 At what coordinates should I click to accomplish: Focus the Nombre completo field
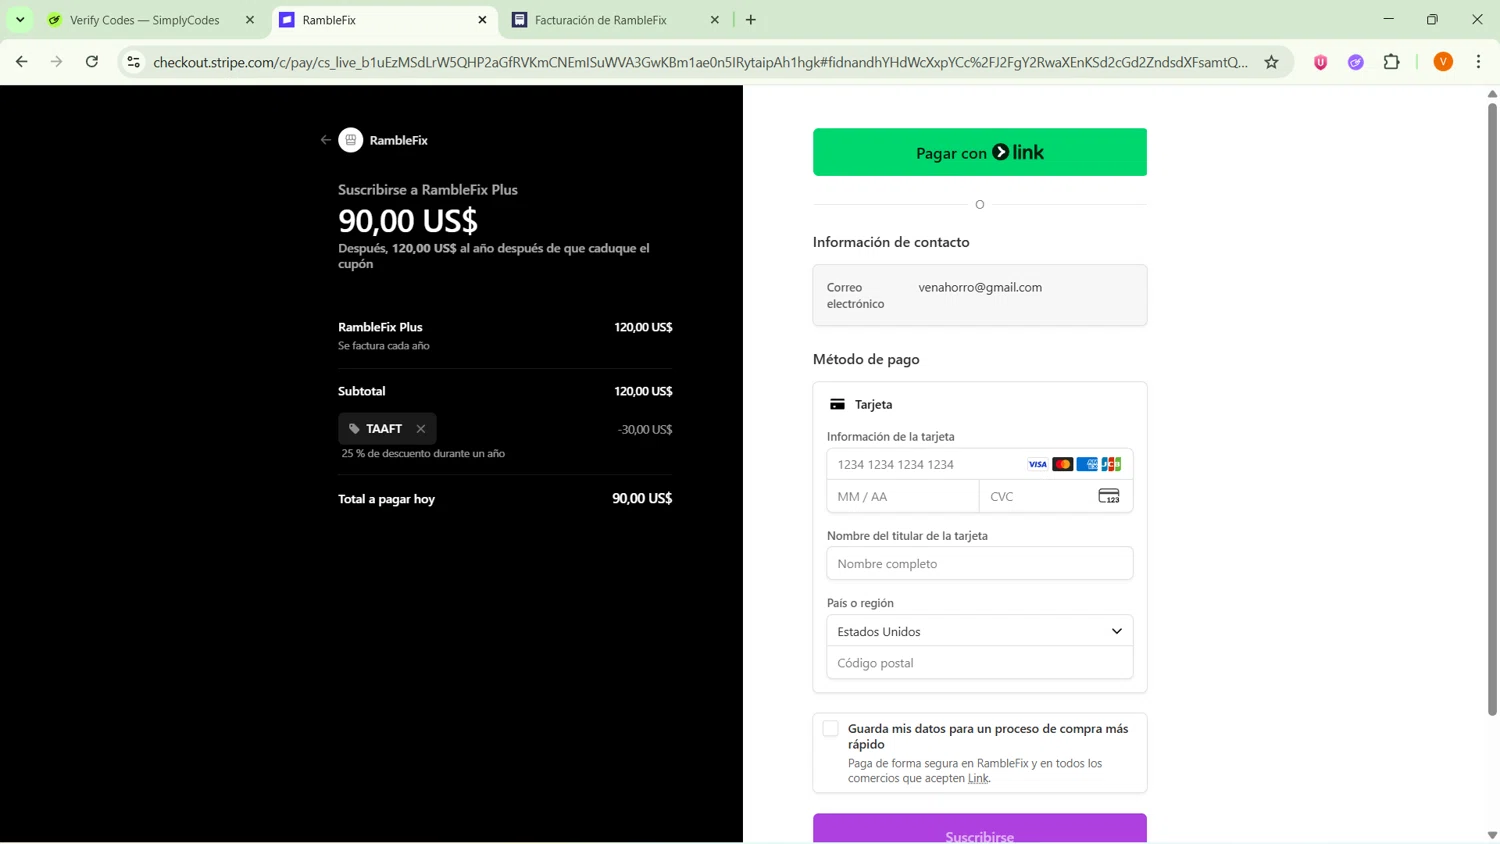[980, 563]
